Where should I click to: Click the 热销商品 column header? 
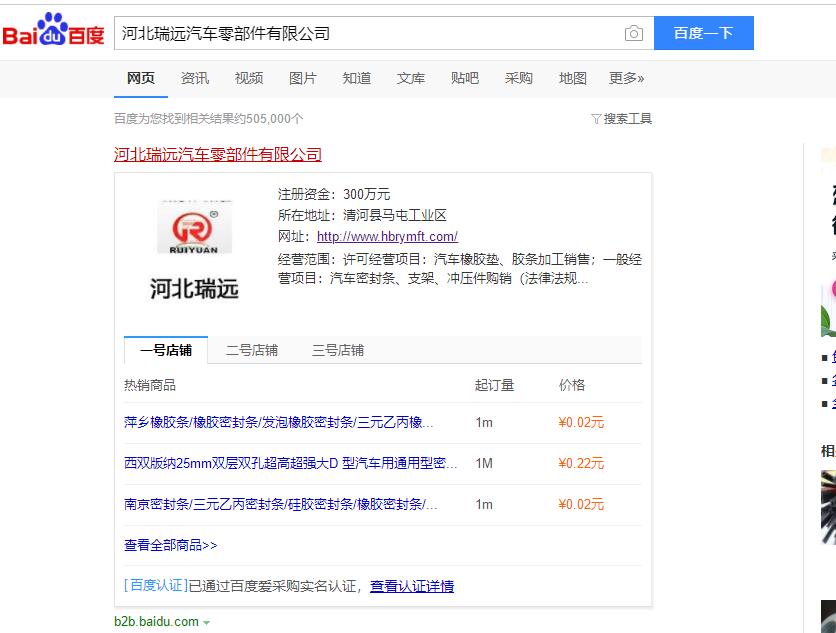[150, 385]
